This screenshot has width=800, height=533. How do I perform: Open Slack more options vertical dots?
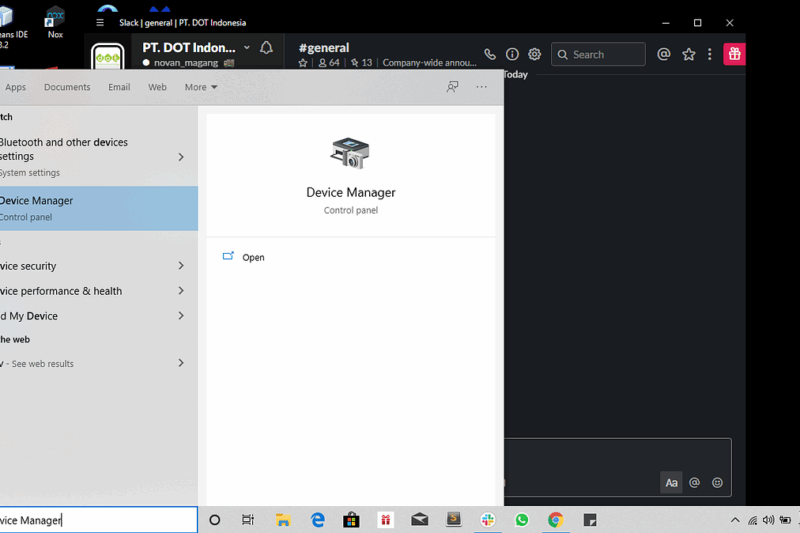710,54
